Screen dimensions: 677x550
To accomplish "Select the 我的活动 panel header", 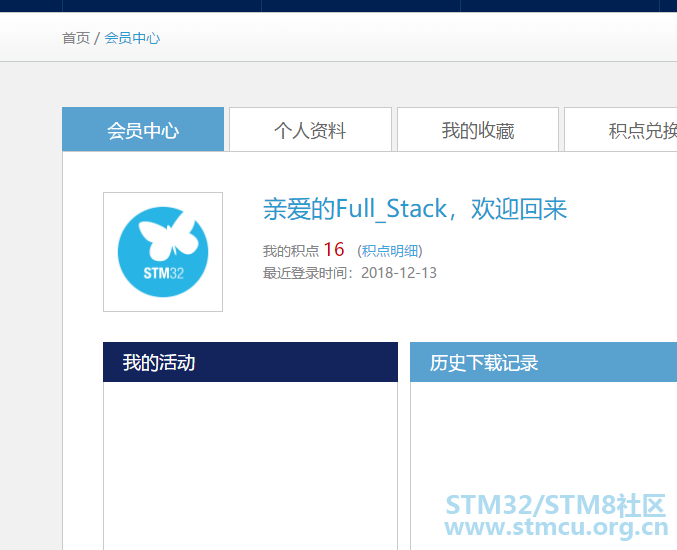I will (x=250, y=362).
